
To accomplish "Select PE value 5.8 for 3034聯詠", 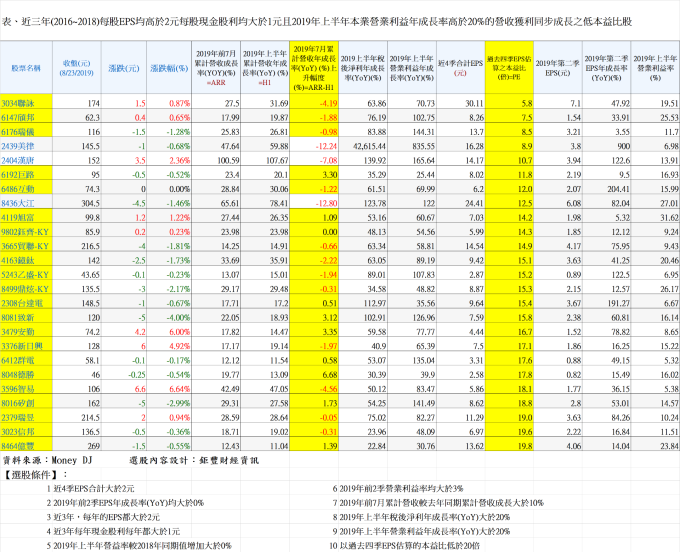I will (527, 103).
